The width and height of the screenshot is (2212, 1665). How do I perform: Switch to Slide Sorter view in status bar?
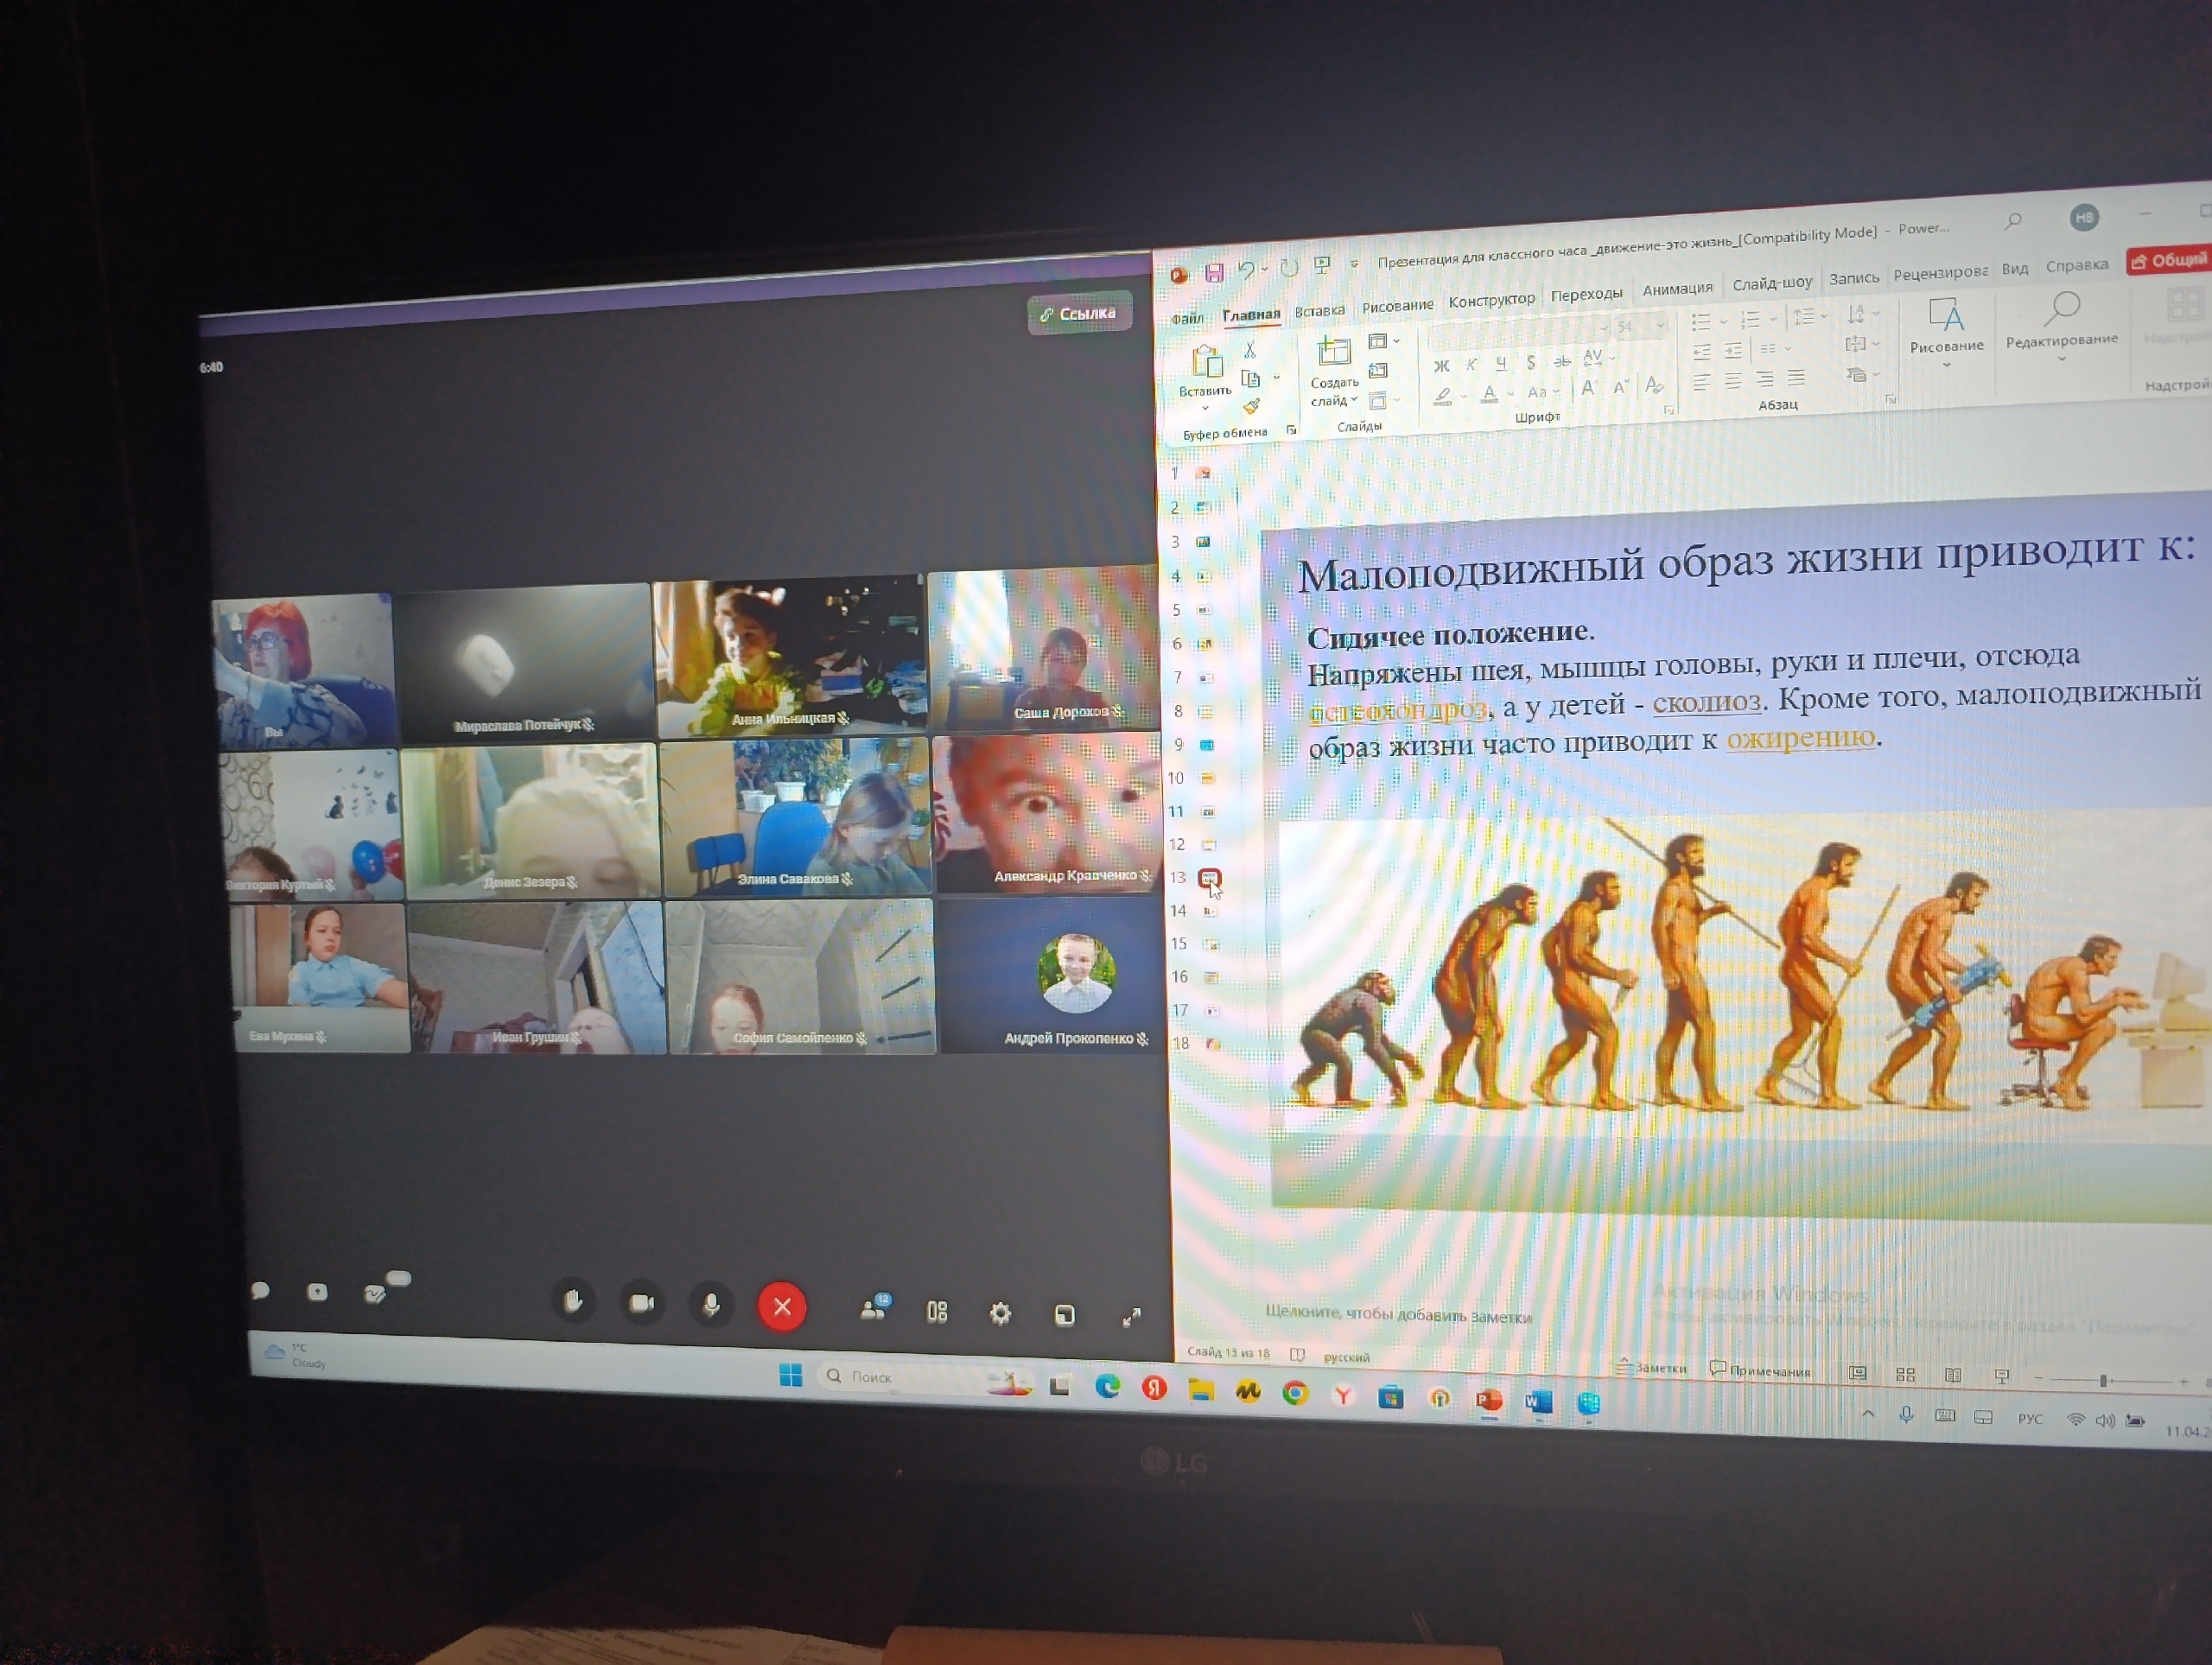1906,1375
